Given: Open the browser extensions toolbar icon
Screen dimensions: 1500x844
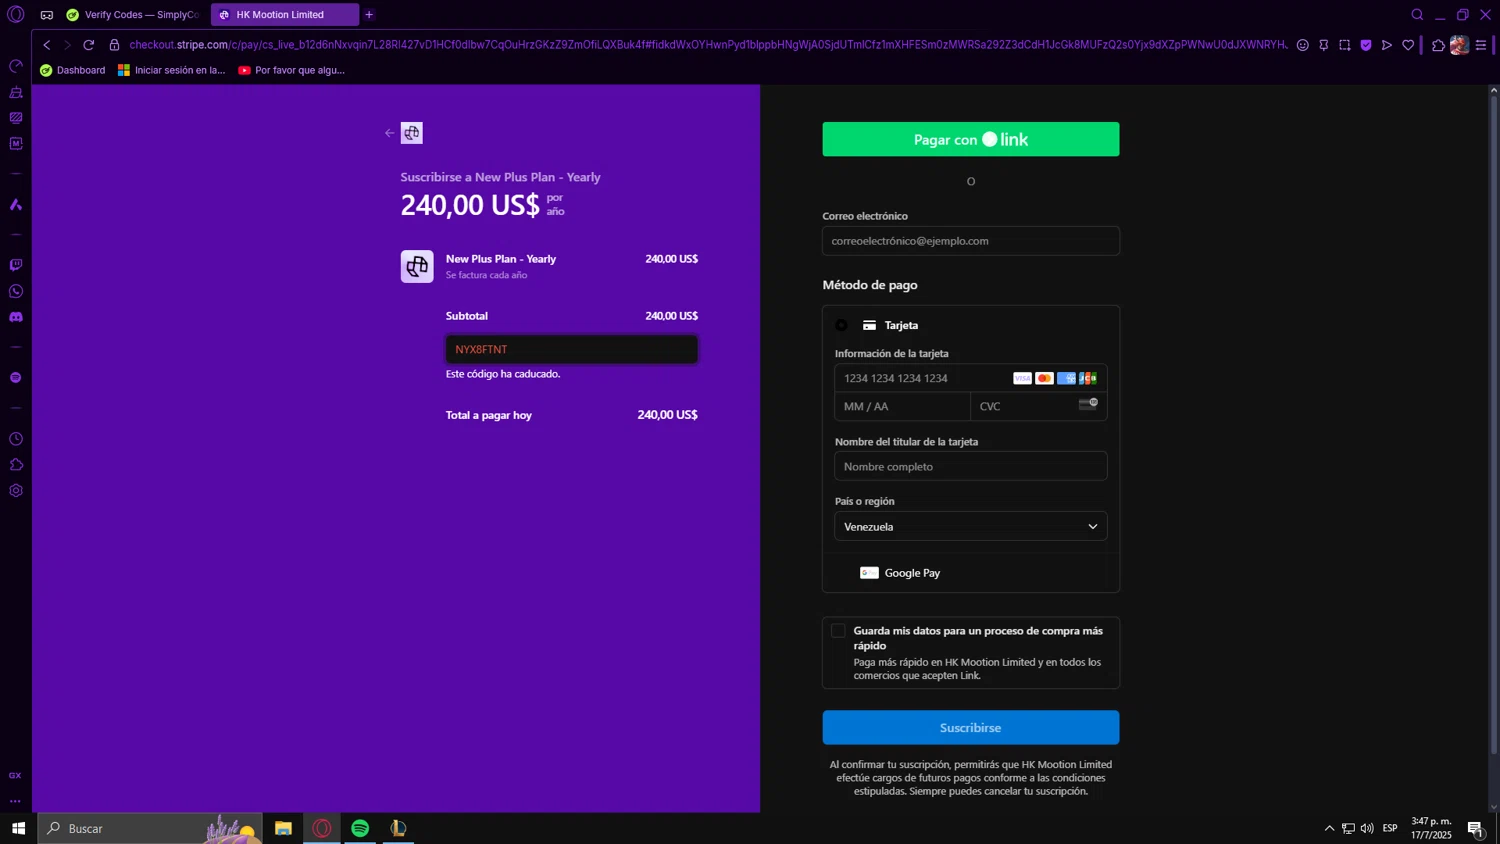Looking at the screenshot, I should pyautogui.click(x=1438, y=45).
